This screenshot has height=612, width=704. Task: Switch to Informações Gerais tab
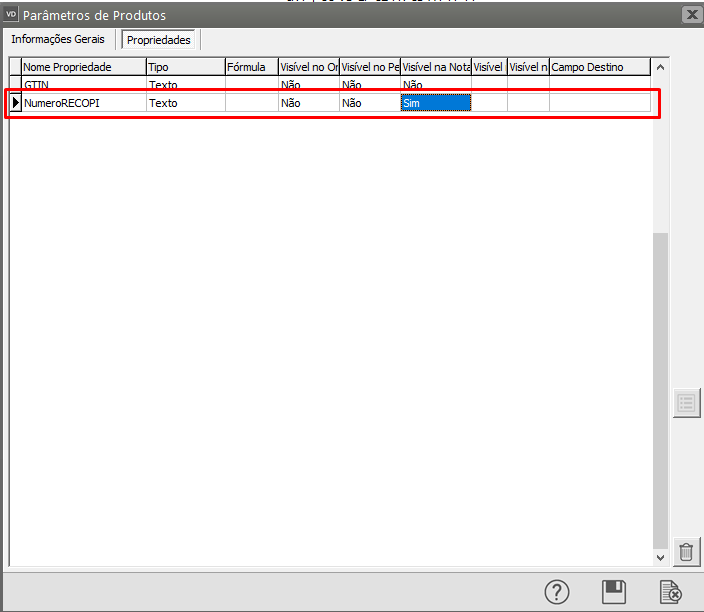57,40
